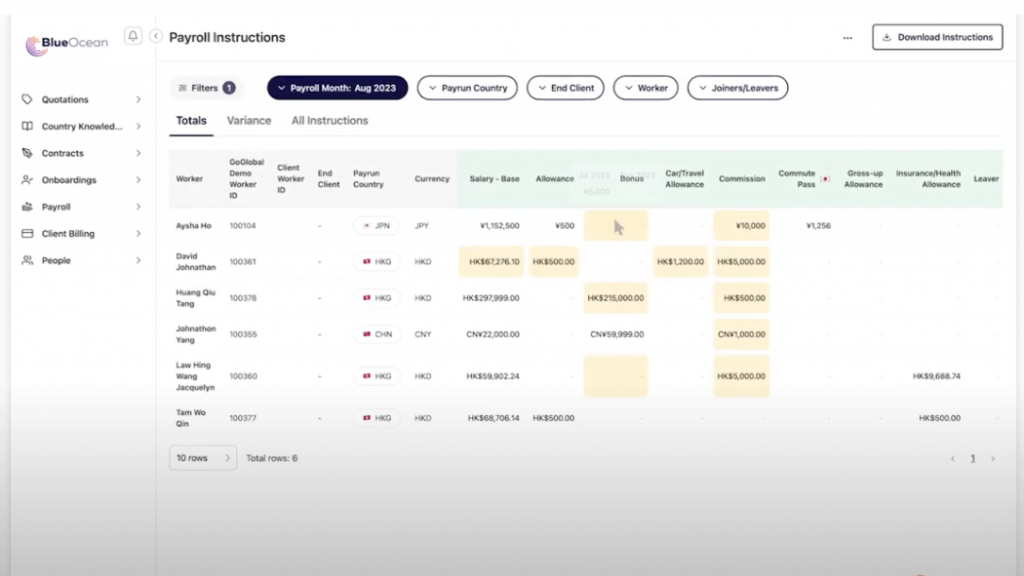Switch to the Variance tab
The width and height of the screenshot is (1024, 576).
(249, 121)
